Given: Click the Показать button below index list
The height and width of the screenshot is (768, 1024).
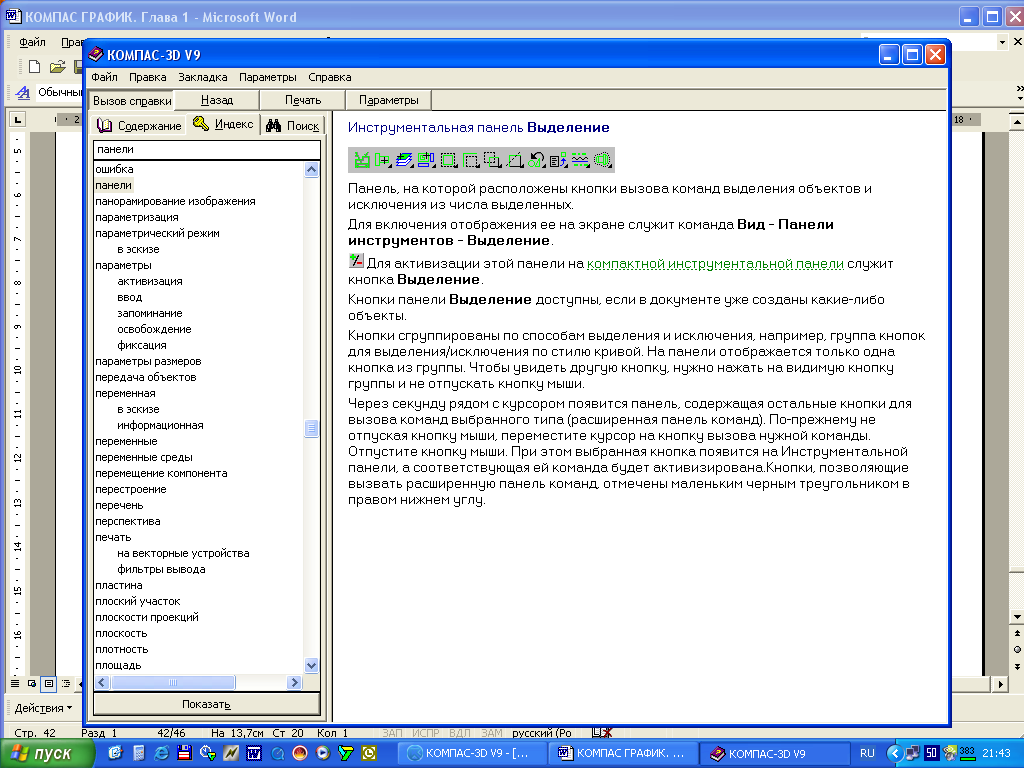Looking at the screenshot, I should 206,704.
